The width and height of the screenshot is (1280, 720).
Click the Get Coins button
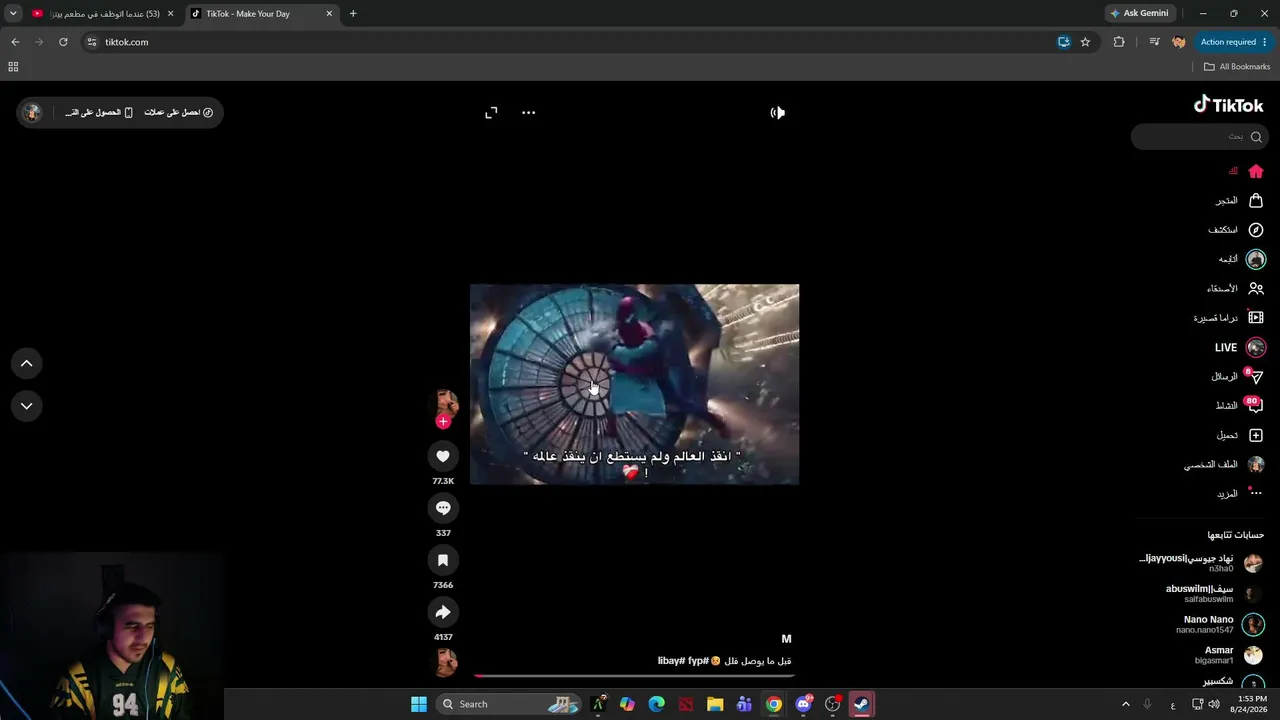(179, 113)
